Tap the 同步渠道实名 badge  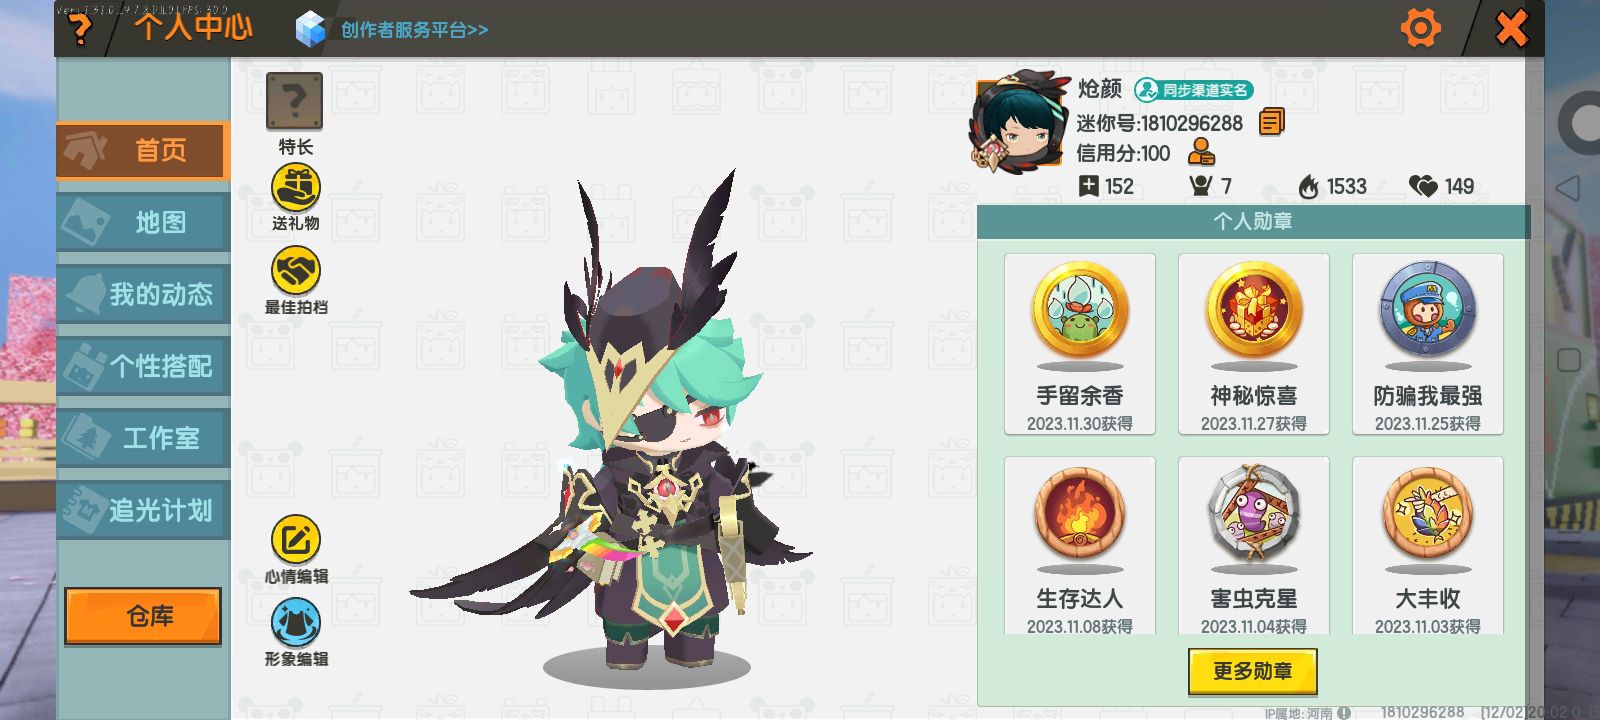(1194, 90)
